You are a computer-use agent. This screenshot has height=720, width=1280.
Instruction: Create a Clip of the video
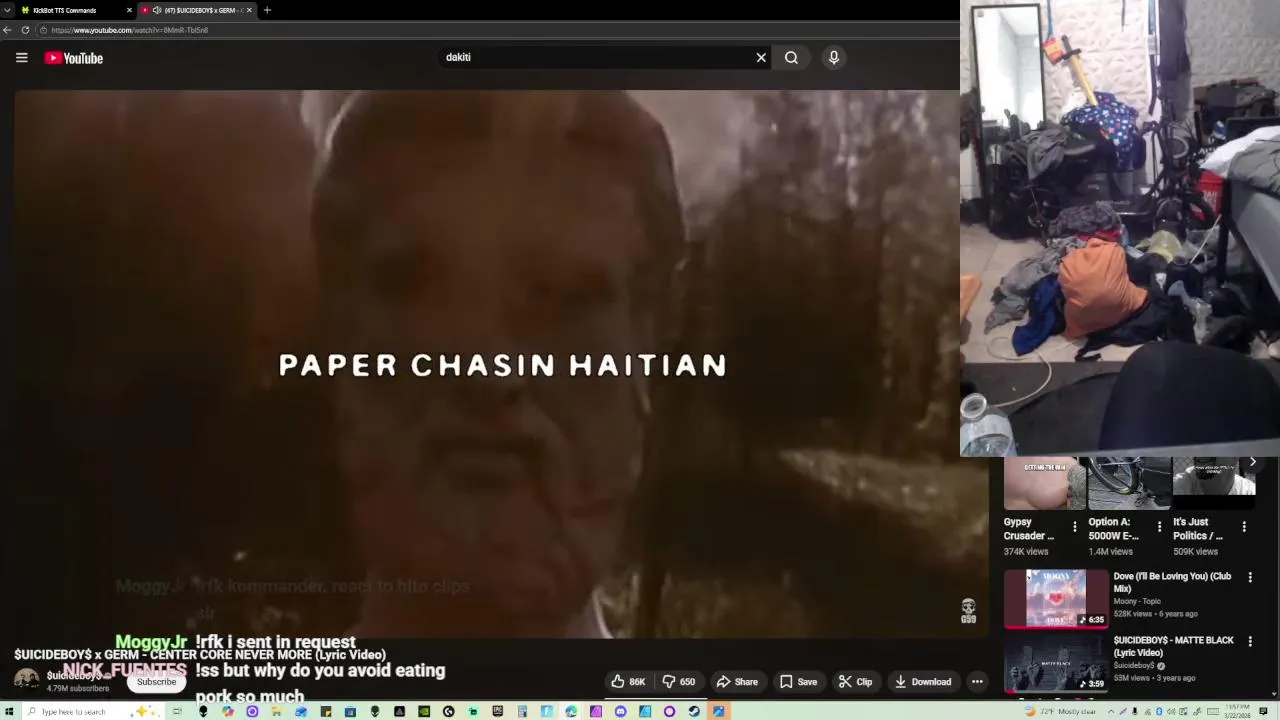click(x=855, y=682)
